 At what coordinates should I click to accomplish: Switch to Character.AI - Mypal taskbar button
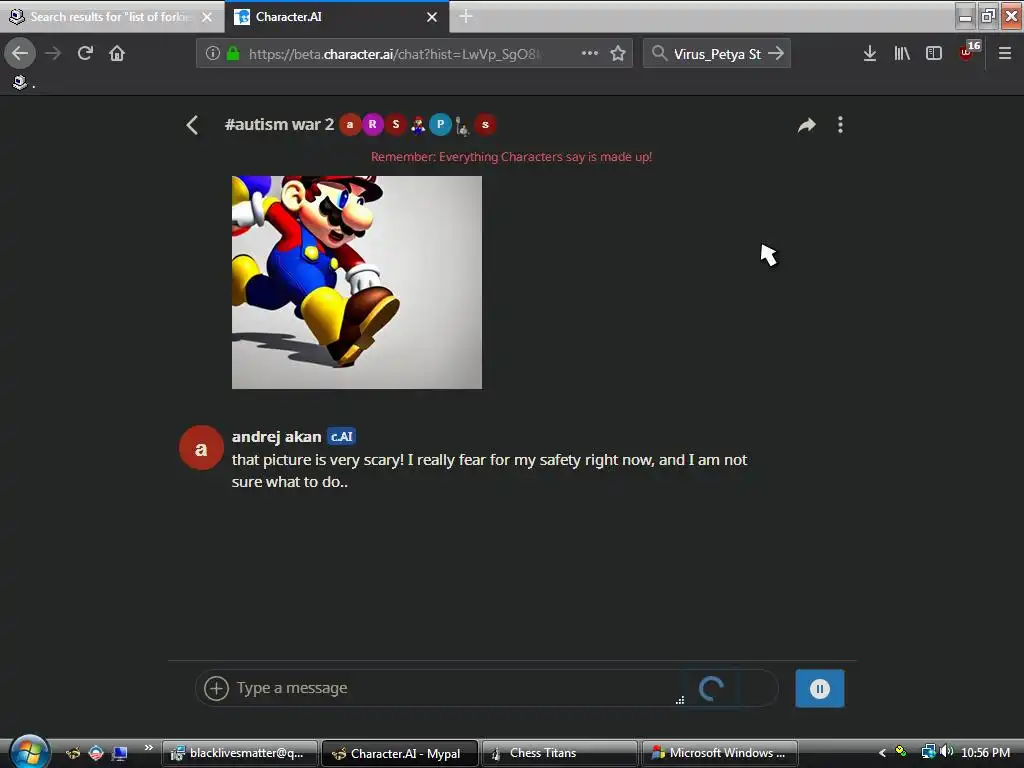click(400, 754)
